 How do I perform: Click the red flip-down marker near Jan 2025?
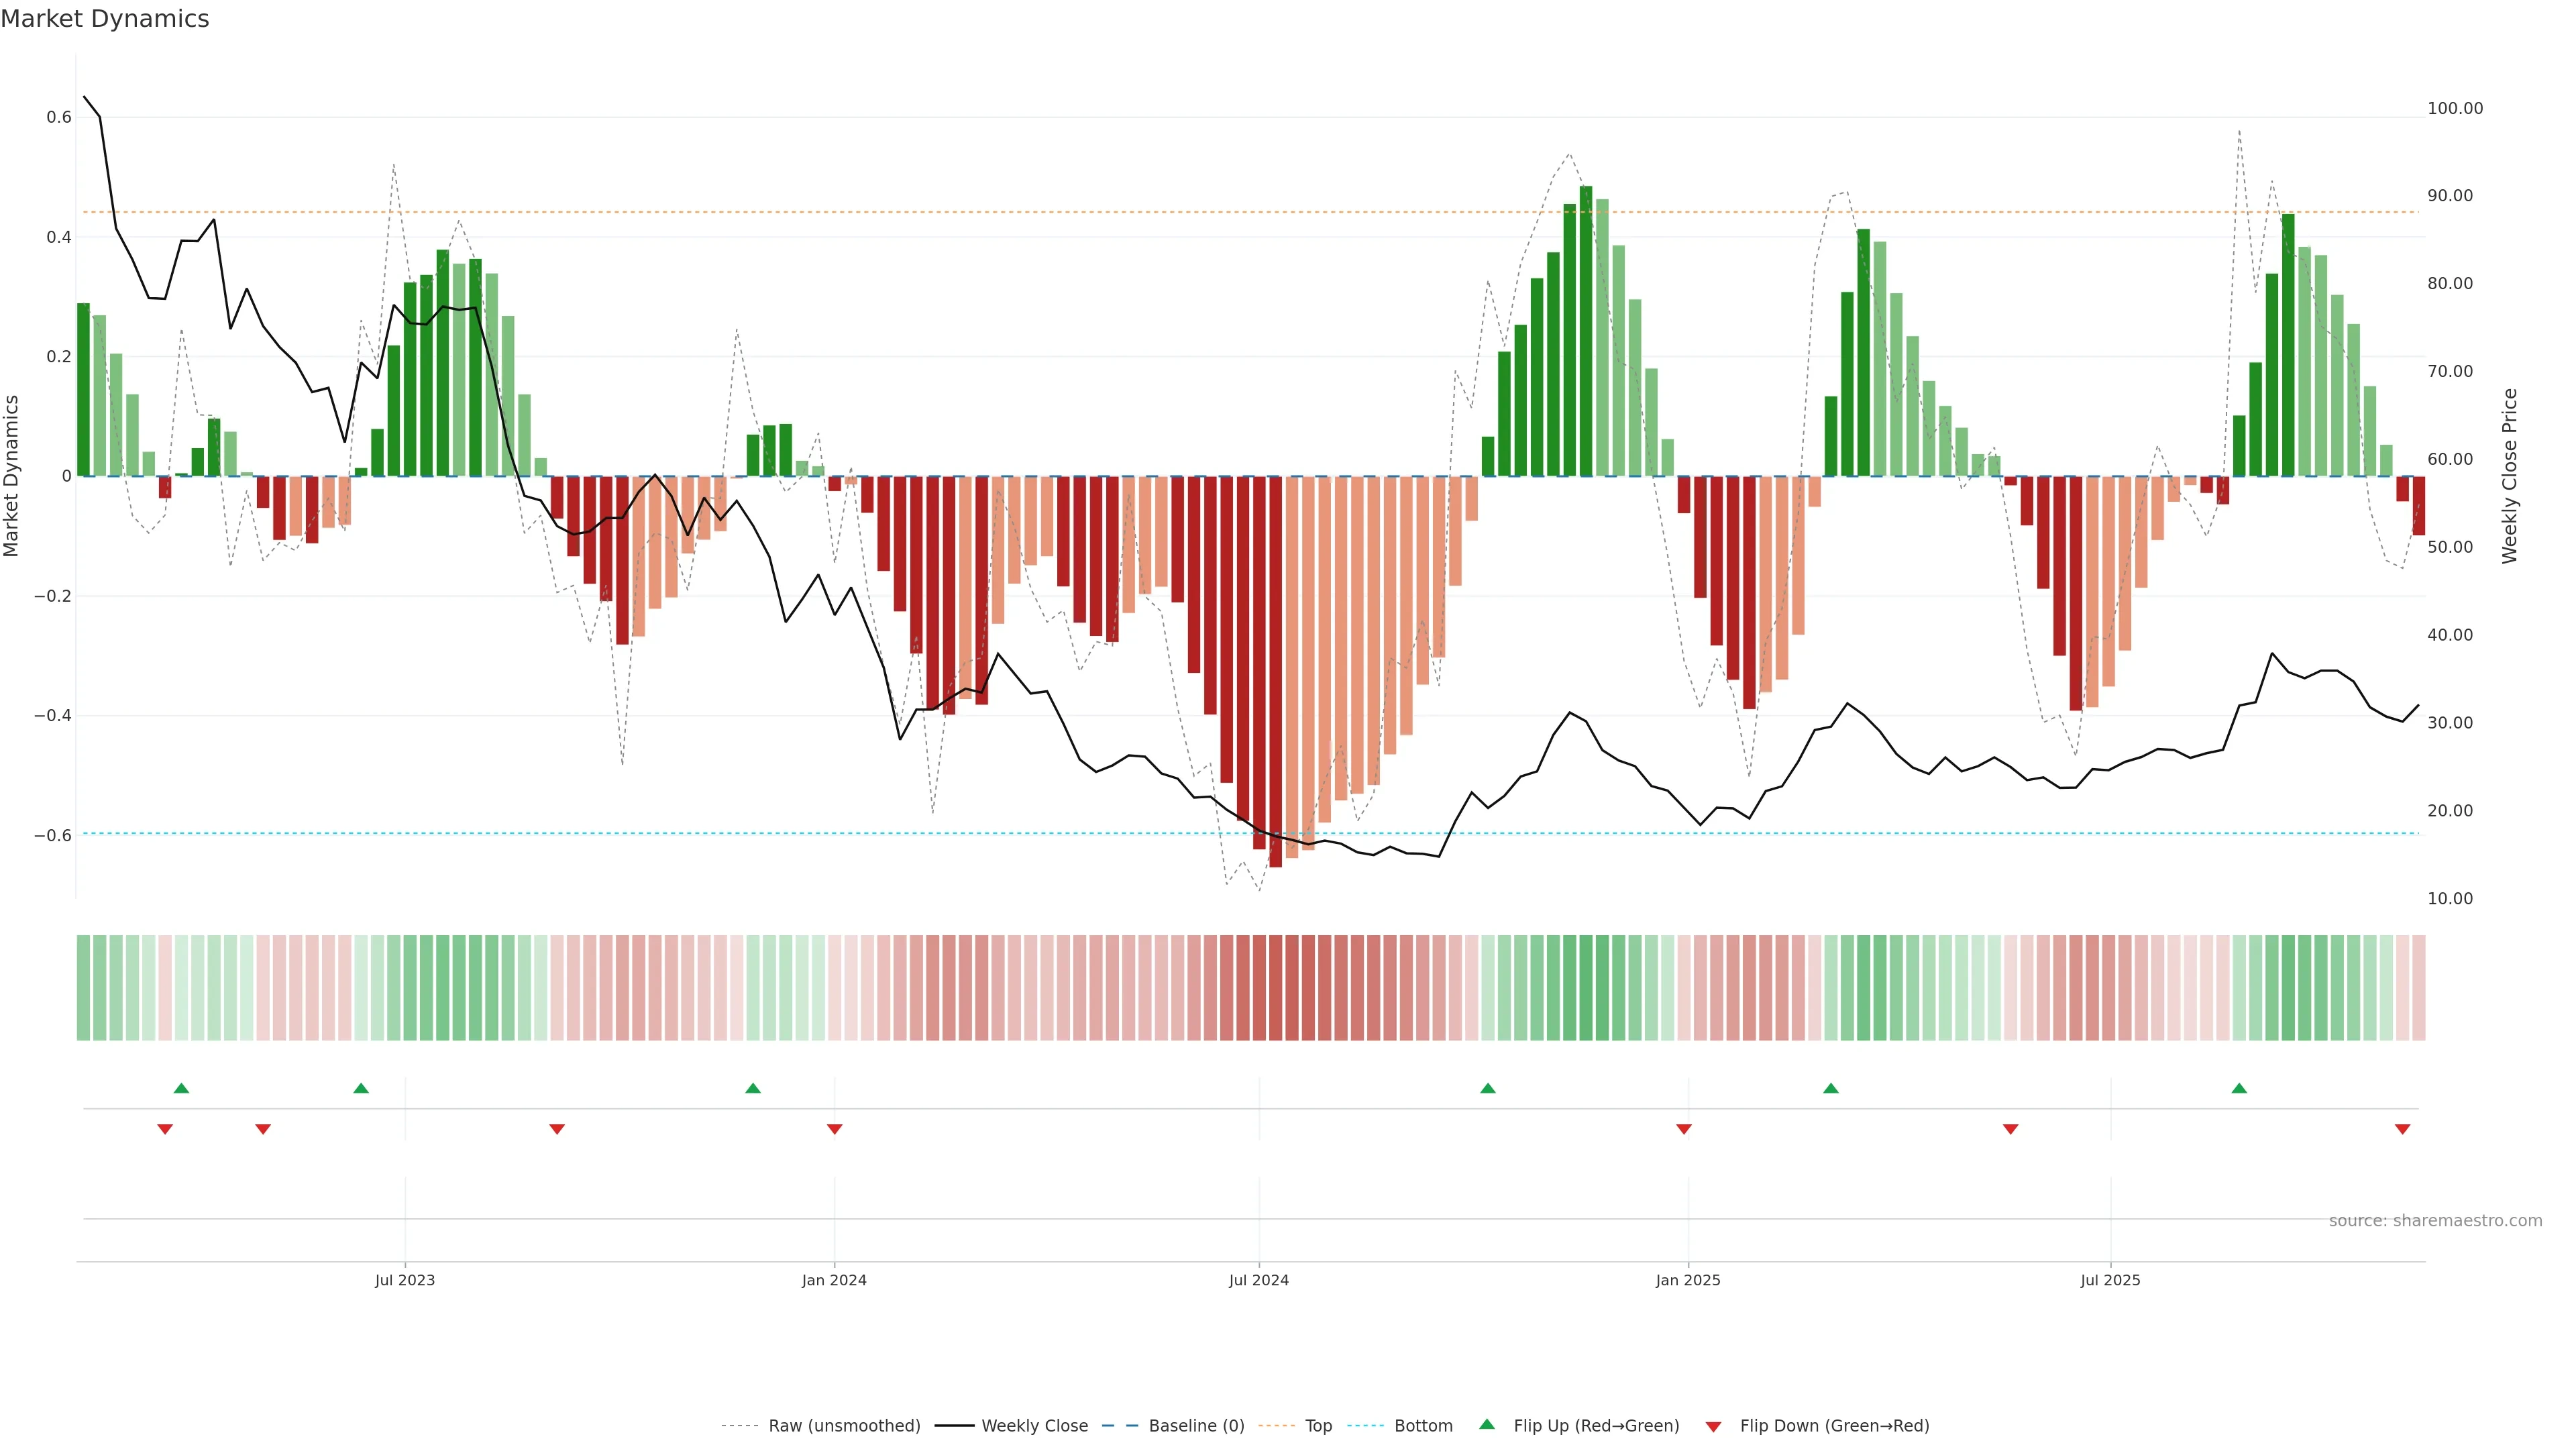click(1684, 1129)
